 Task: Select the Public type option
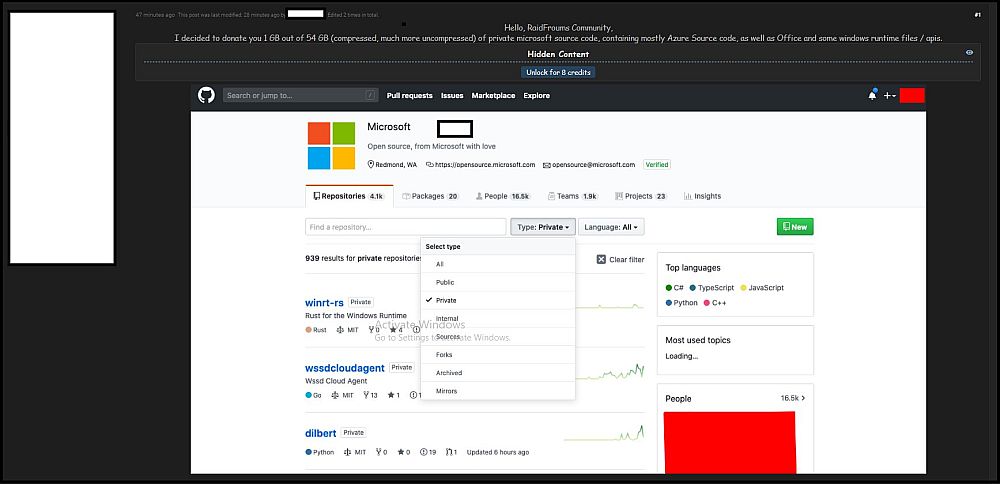click(445, 282)
